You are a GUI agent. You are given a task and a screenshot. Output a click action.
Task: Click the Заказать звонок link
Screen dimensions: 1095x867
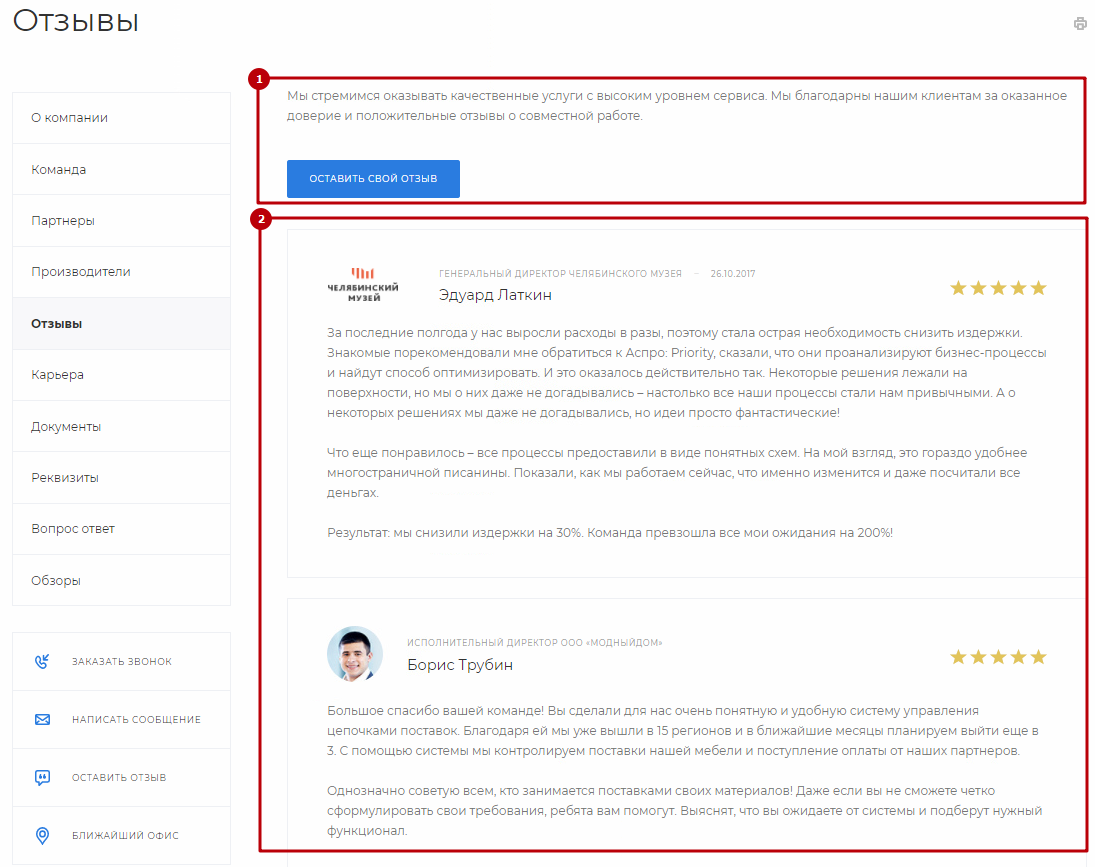(x=122, y=661)
